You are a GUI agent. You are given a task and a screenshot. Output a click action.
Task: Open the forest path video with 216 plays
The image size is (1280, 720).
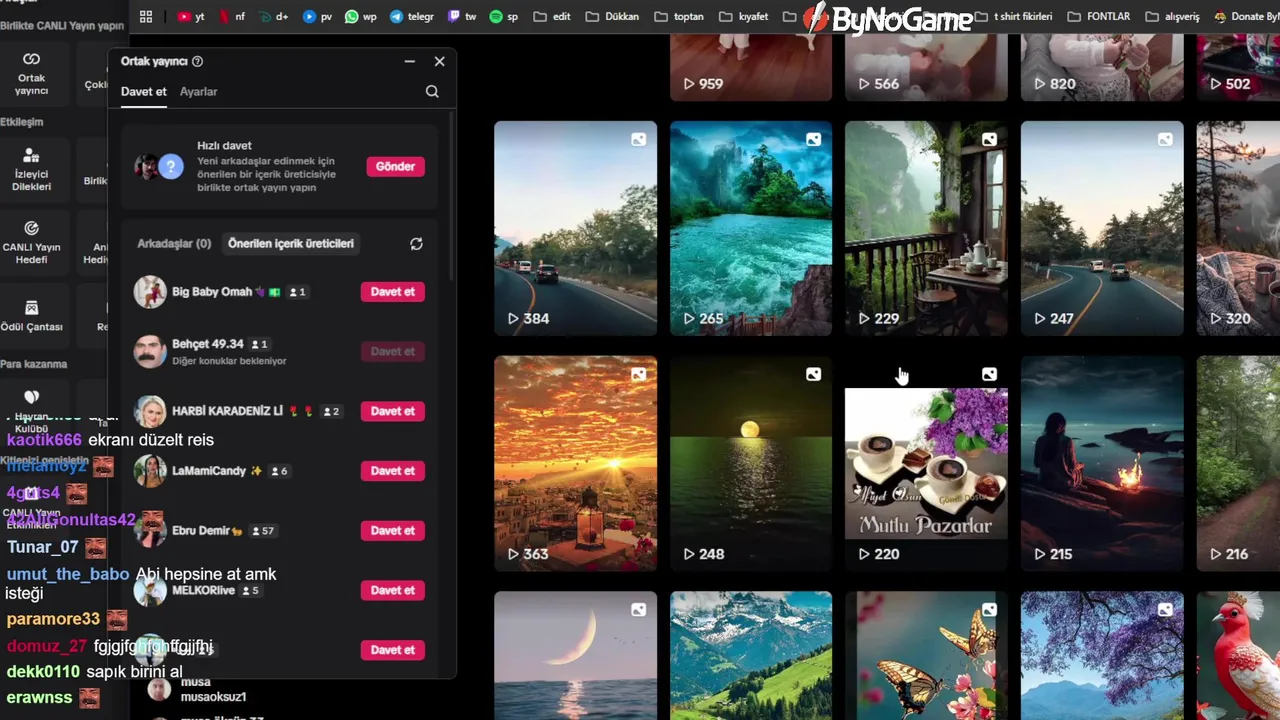pos(1238,464)
